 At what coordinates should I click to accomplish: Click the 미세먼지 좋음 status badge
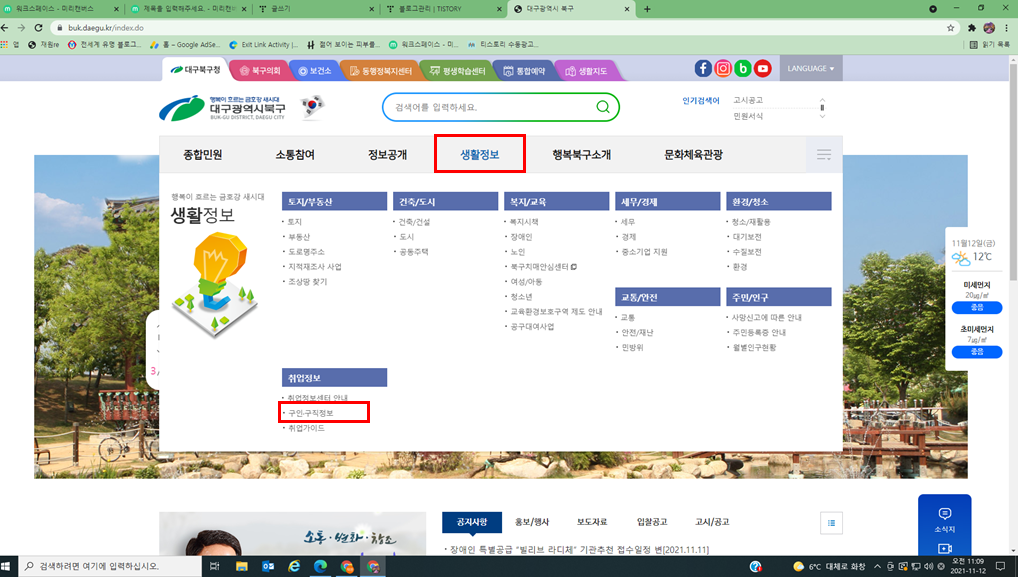977,308
